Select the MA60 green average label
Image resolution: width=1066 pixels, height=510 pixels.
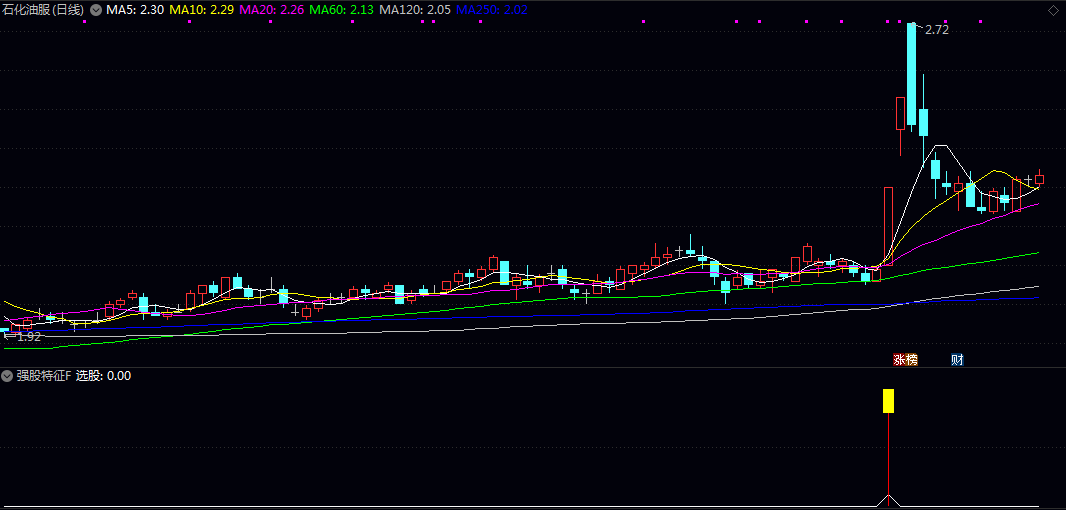[x=342, y=9]
